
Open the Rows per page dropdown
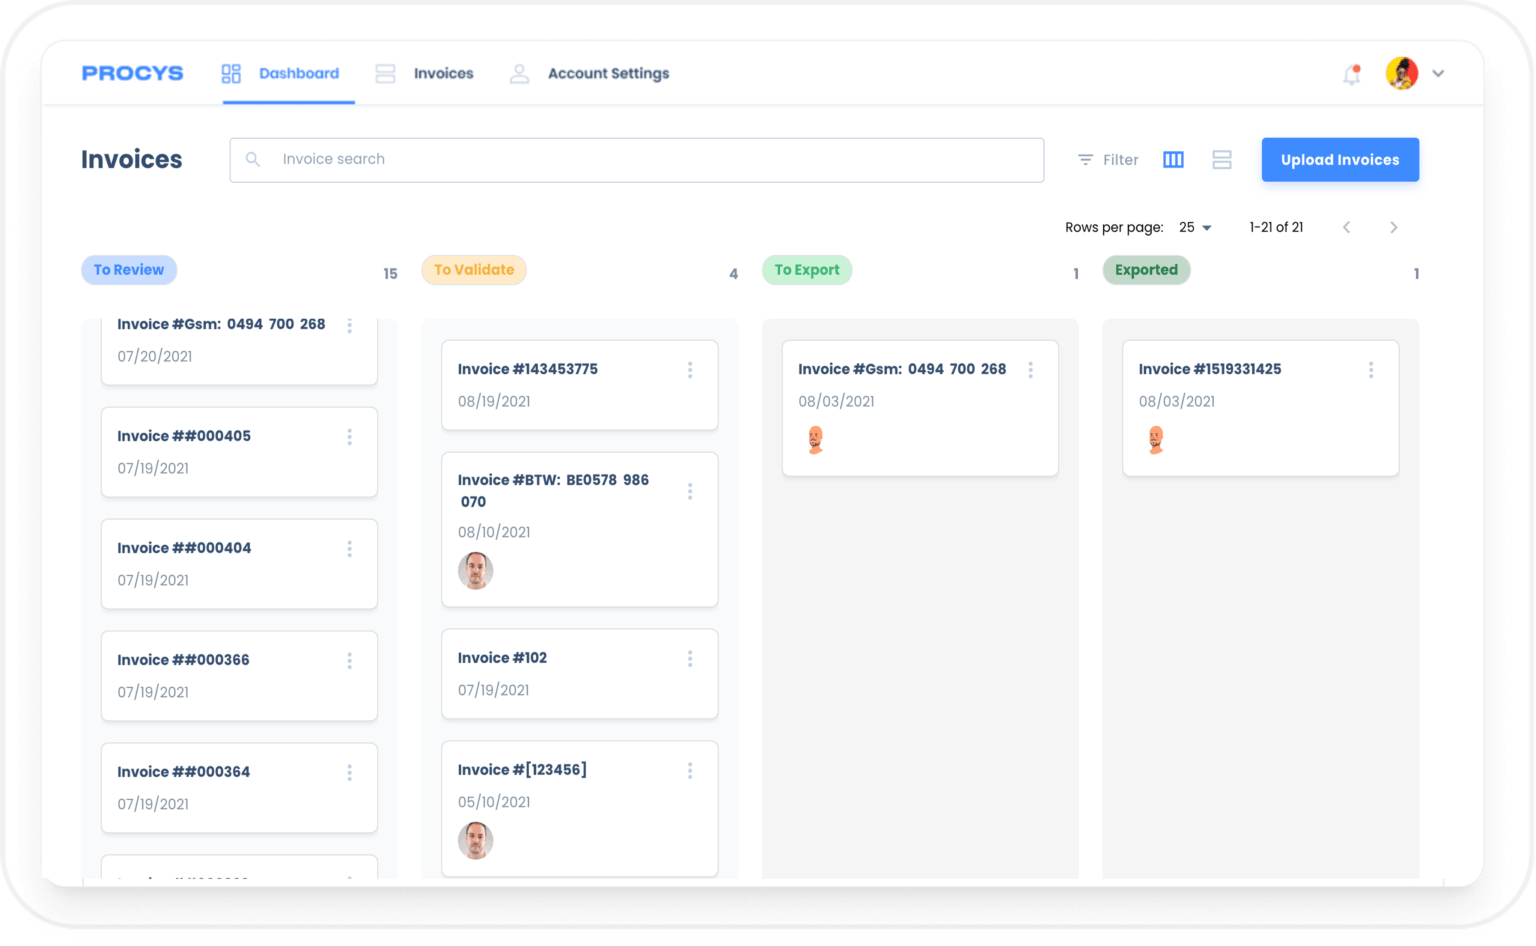pos(1194,227)
